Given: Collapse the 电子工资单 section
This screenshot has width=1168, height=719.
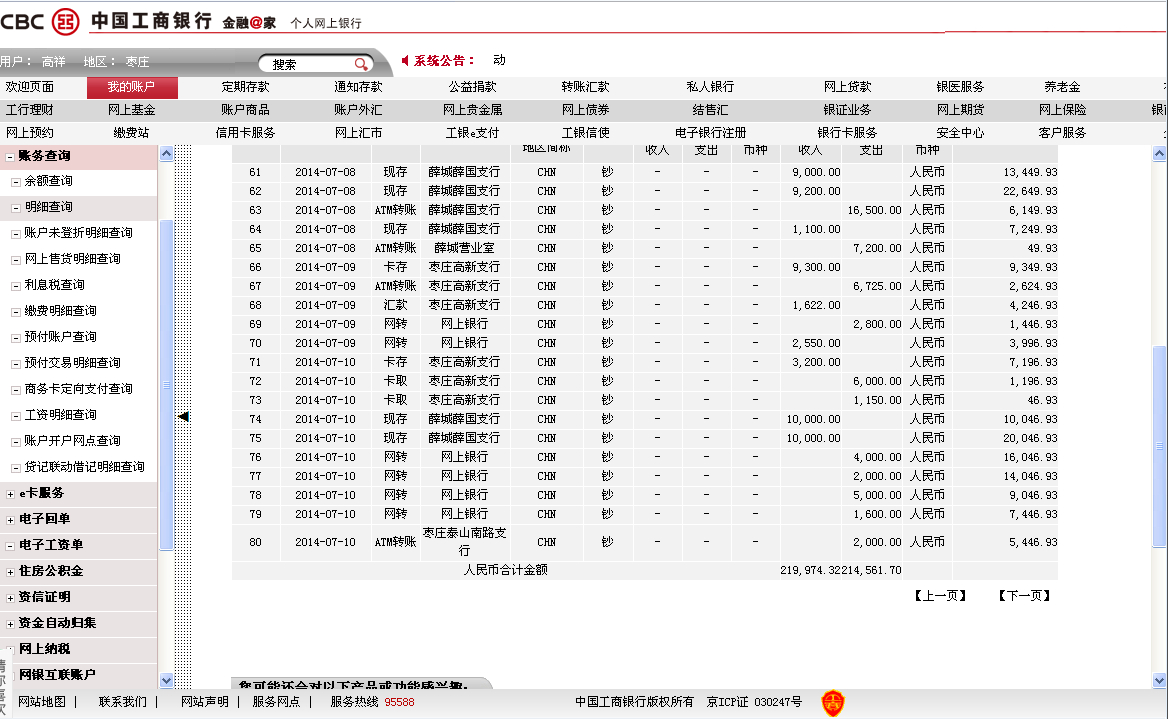Looking at the screenshot, I should pos(10,546).
